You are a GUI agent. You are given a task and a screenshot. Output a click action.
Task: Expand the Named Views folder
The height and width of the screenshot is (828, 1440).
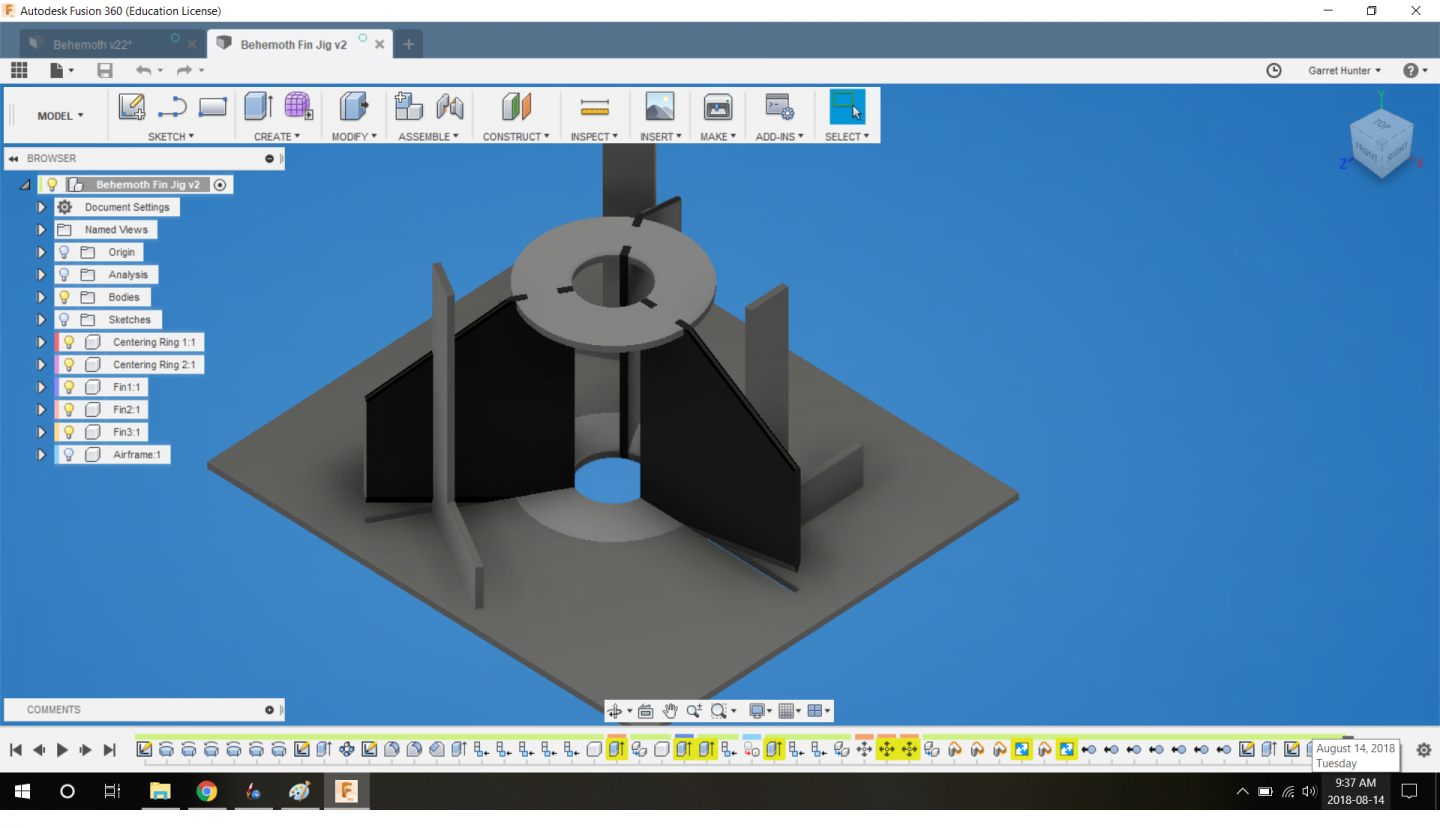click(41, 230)
